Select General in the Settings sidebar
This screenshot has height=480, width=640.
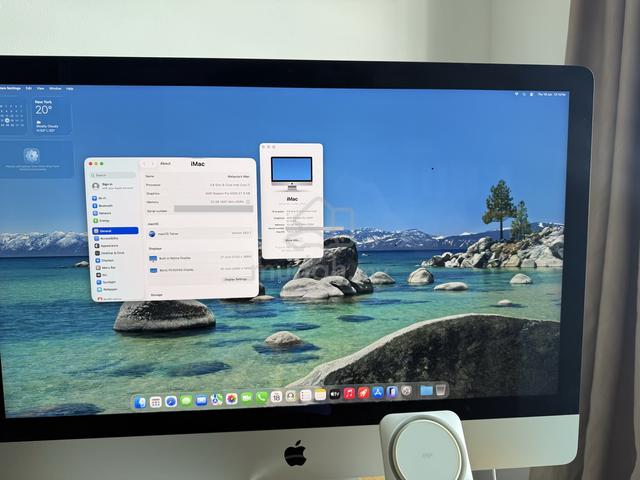click(x=115, y=231)
